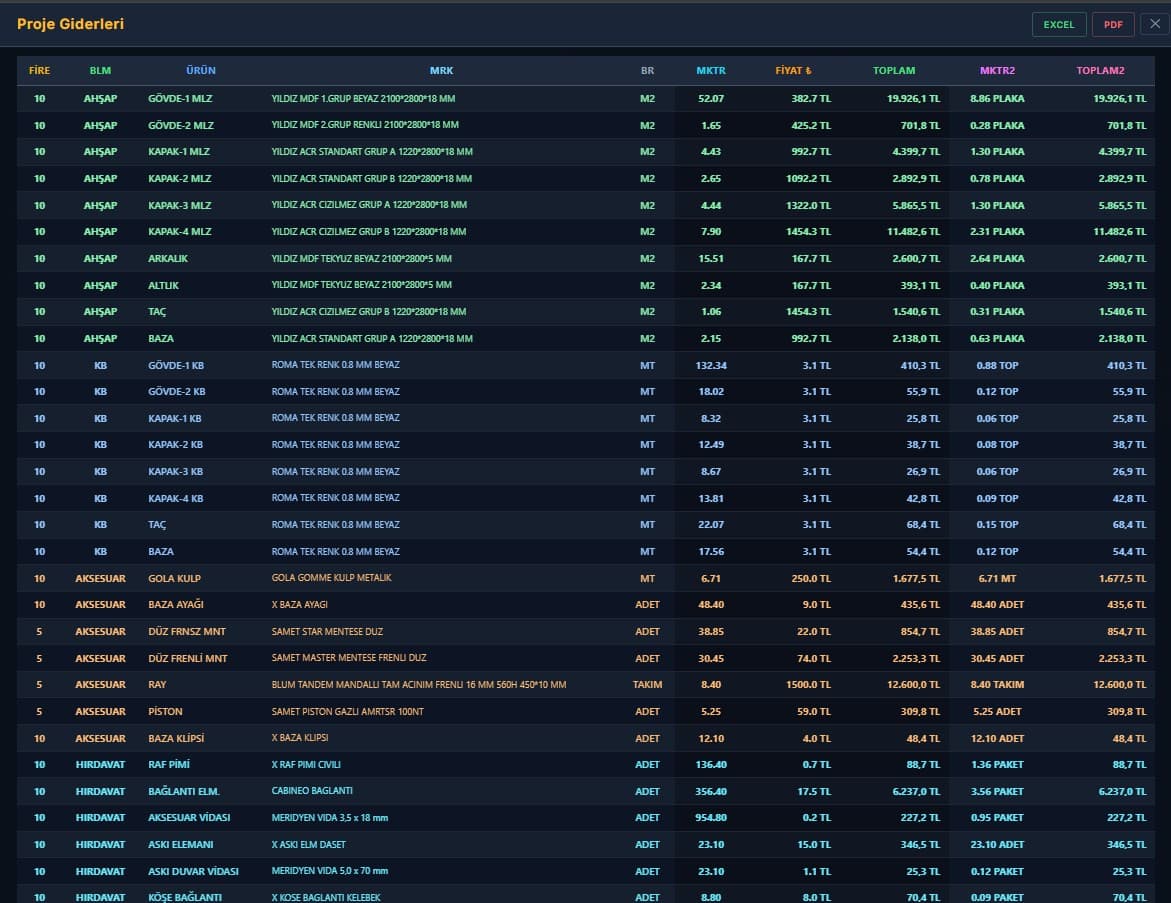Image resolution: width=1171 pixels, height=903 pixels.
Task: Select the TOPLAM column header
Action: pos(893,71)
